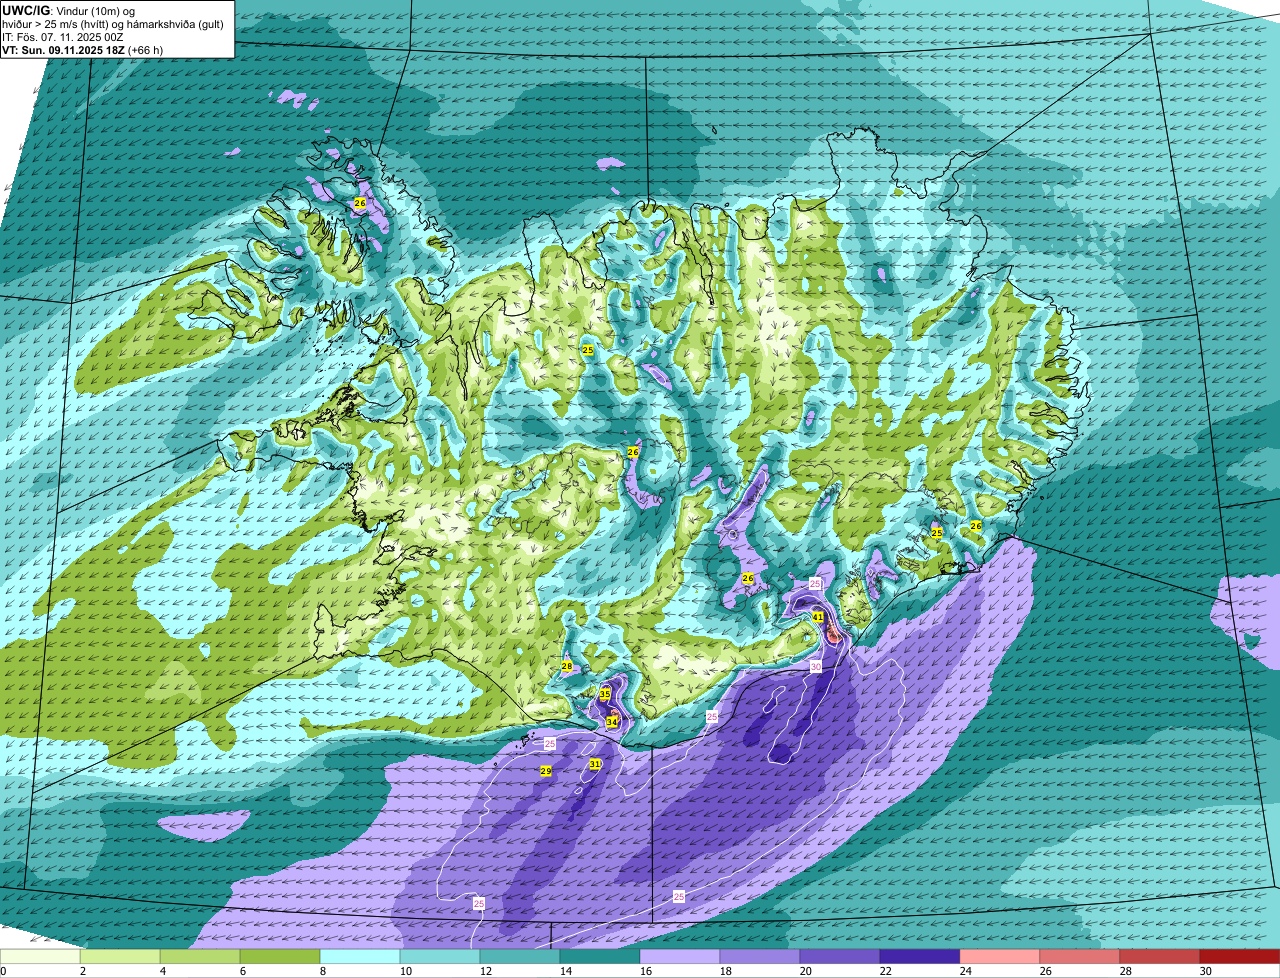
Task: Select the yellow gust marker labeled 35
Action: [605, 694]
